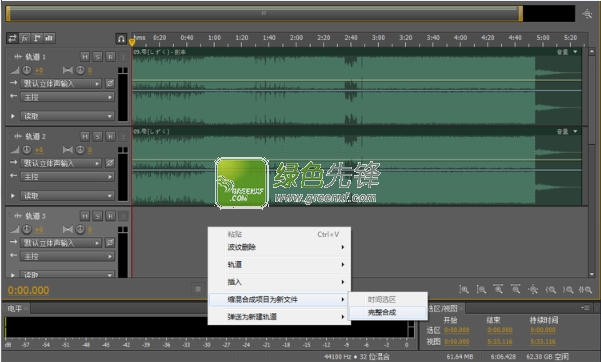Viewport: 601px width, 362px height.
Task: Click the 视图 结束 value 5:33.116
Action: (500, 342)
